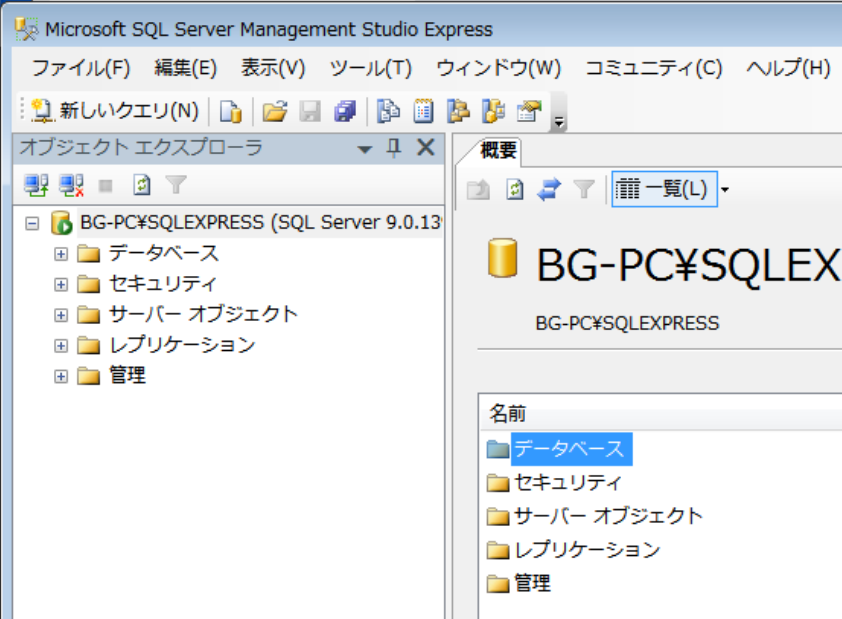The image size is (842, 619).
Task: Expand the セキュリティ tree node
Action: click(61, 284)
